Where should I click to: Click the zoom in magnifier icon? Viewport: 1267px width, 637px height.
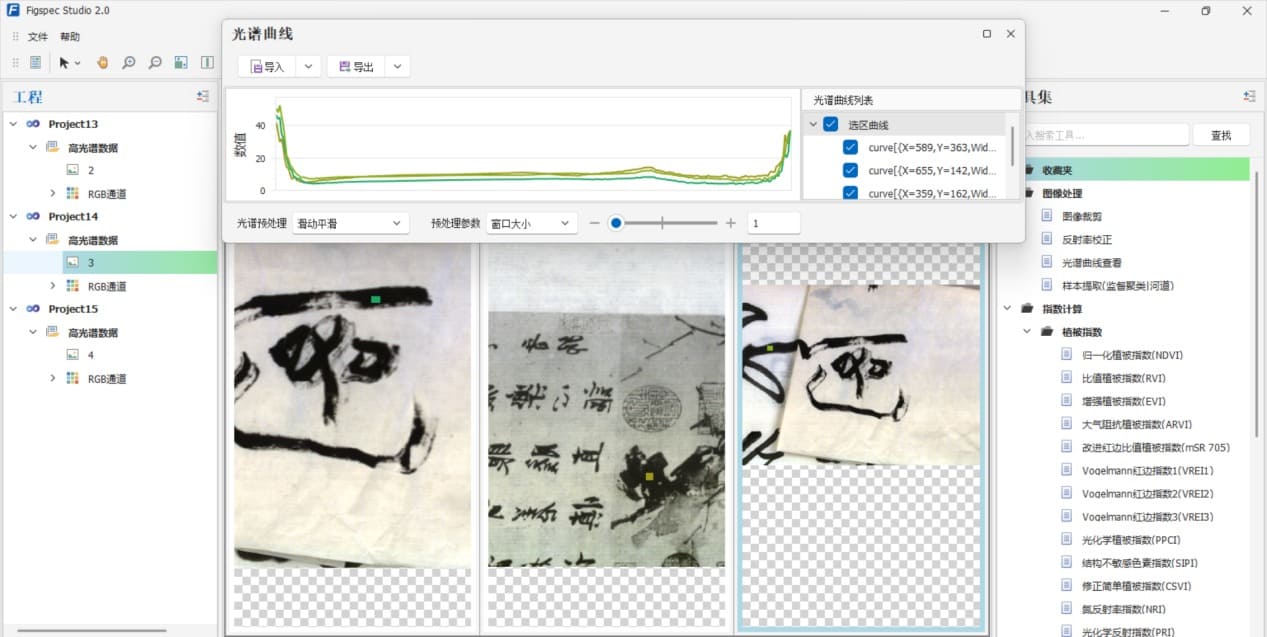point(129,62)
